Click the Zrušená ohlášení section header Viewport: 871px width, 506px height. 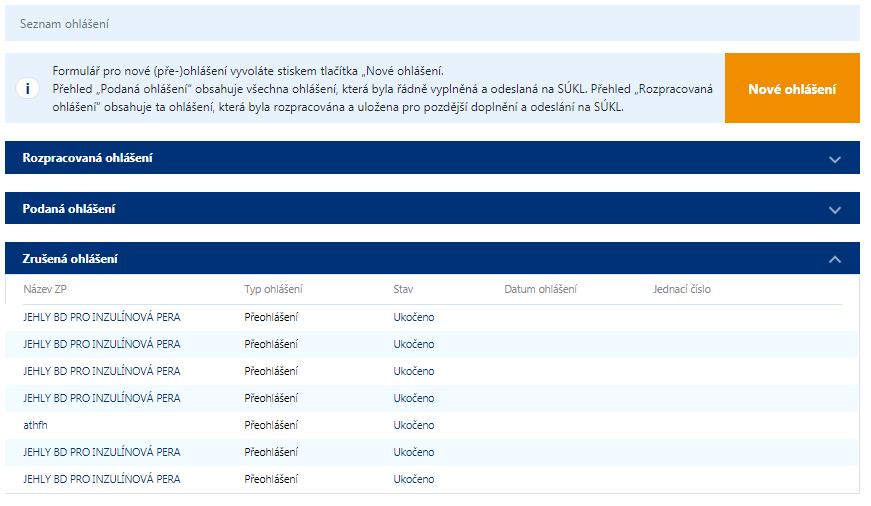coord(432,258)
